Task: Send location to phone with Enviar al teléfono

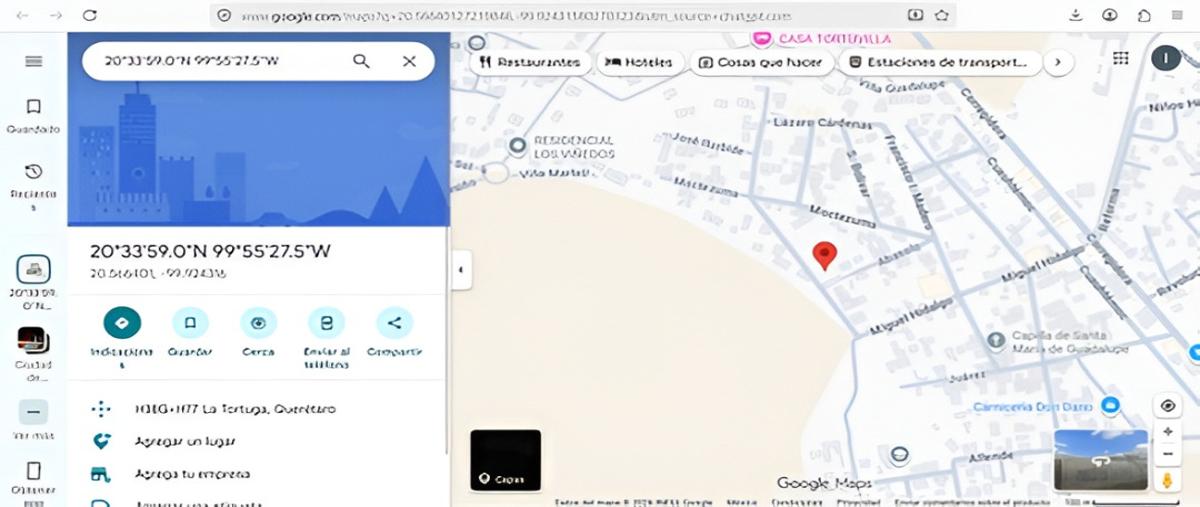Action: point(326,323)
